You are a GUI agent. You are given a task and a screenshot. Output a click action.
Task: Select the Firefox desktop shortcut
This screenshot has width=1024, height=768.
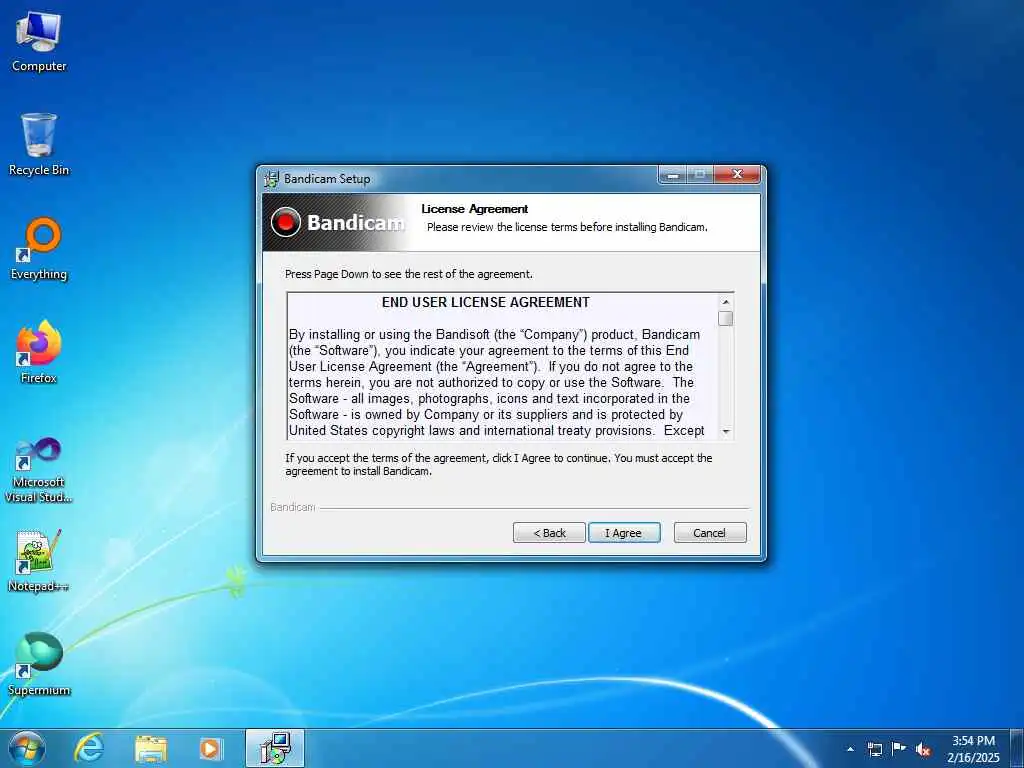point(39,352)
